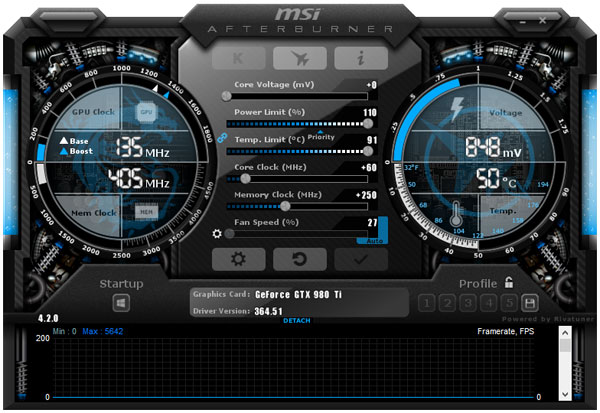Click the airplane overclock scanner icon

pyautogui.click(x=300, y=59)
